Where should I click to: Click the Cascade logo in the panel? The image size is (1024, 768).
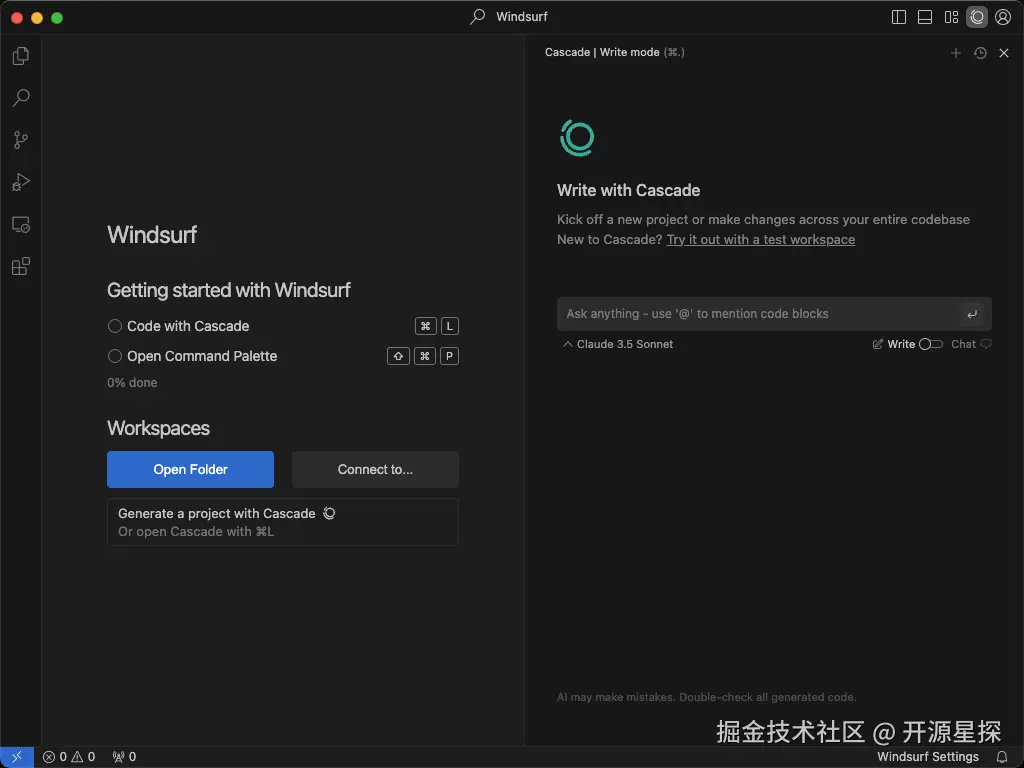click(577, 138)
